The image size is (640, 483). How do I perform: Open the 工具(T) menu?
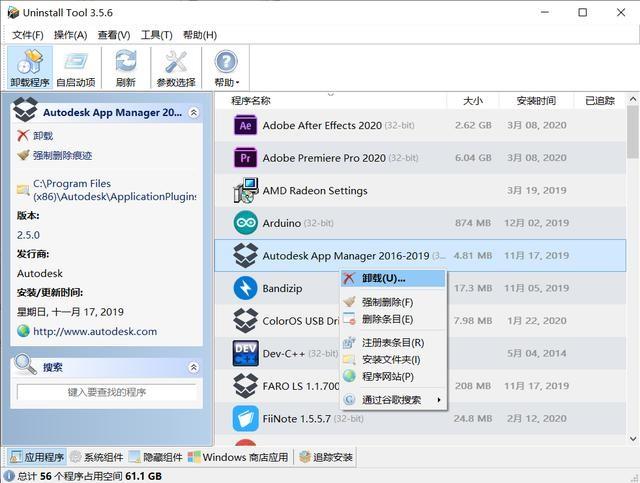pyautogui.click(x=156, y=35)
